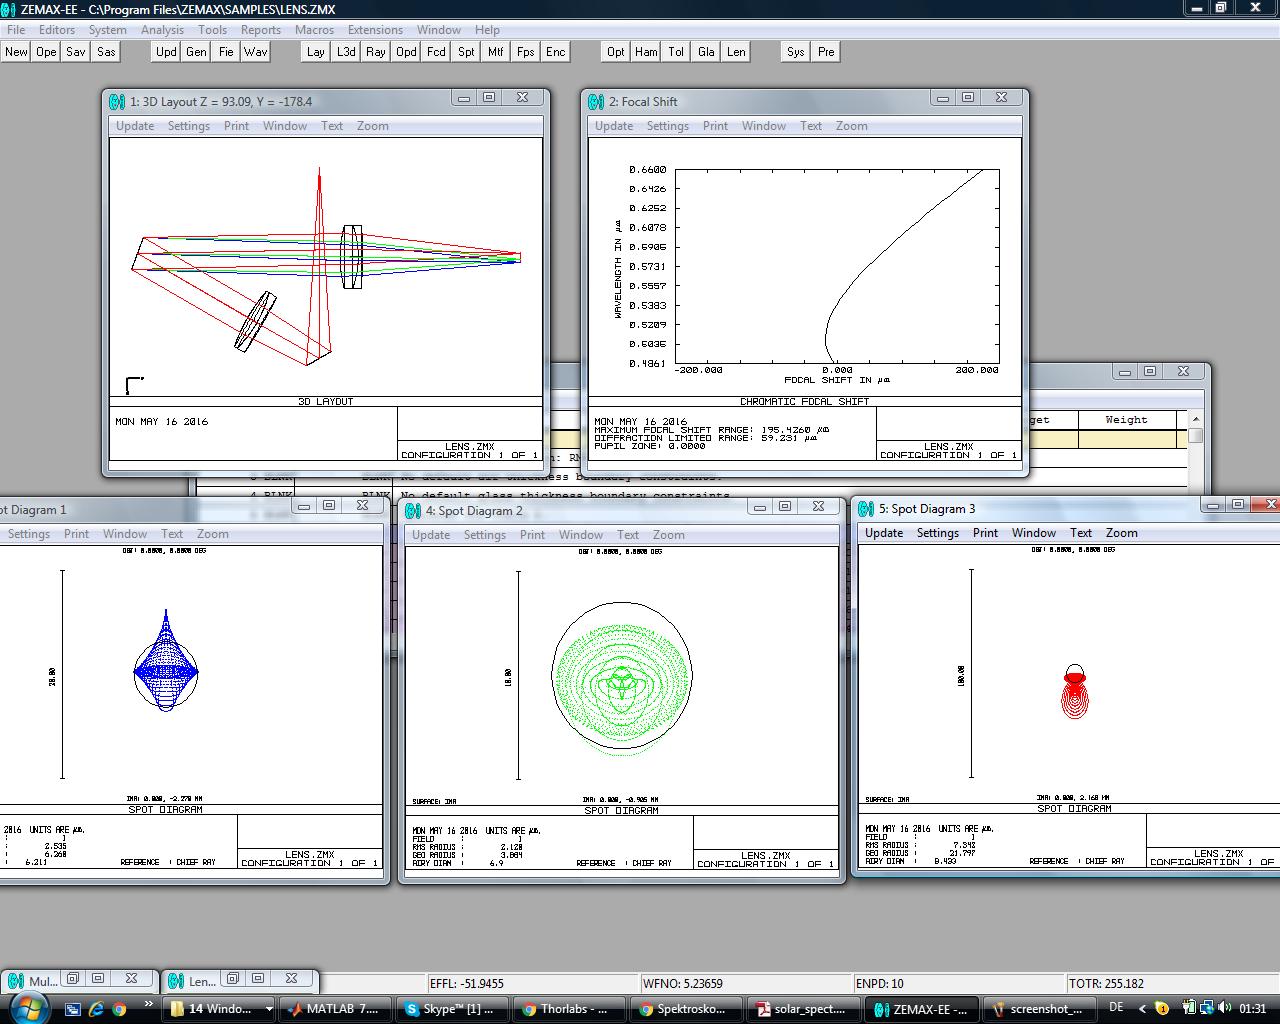Open Settings in the Spot Diagram 2 window

485,534
